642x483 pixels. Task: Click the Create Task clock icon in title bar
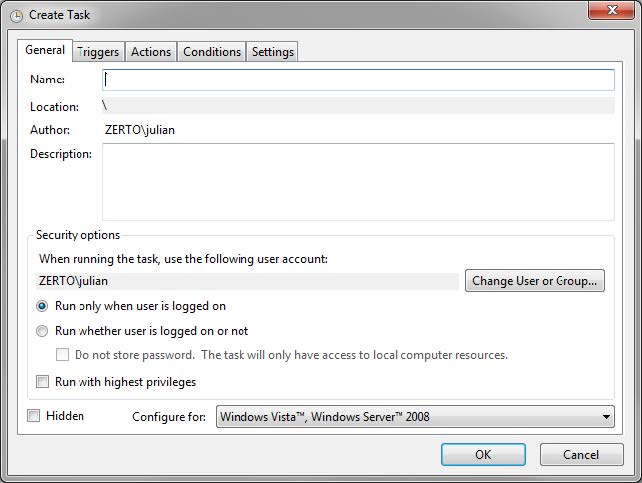tap(16, 16)
